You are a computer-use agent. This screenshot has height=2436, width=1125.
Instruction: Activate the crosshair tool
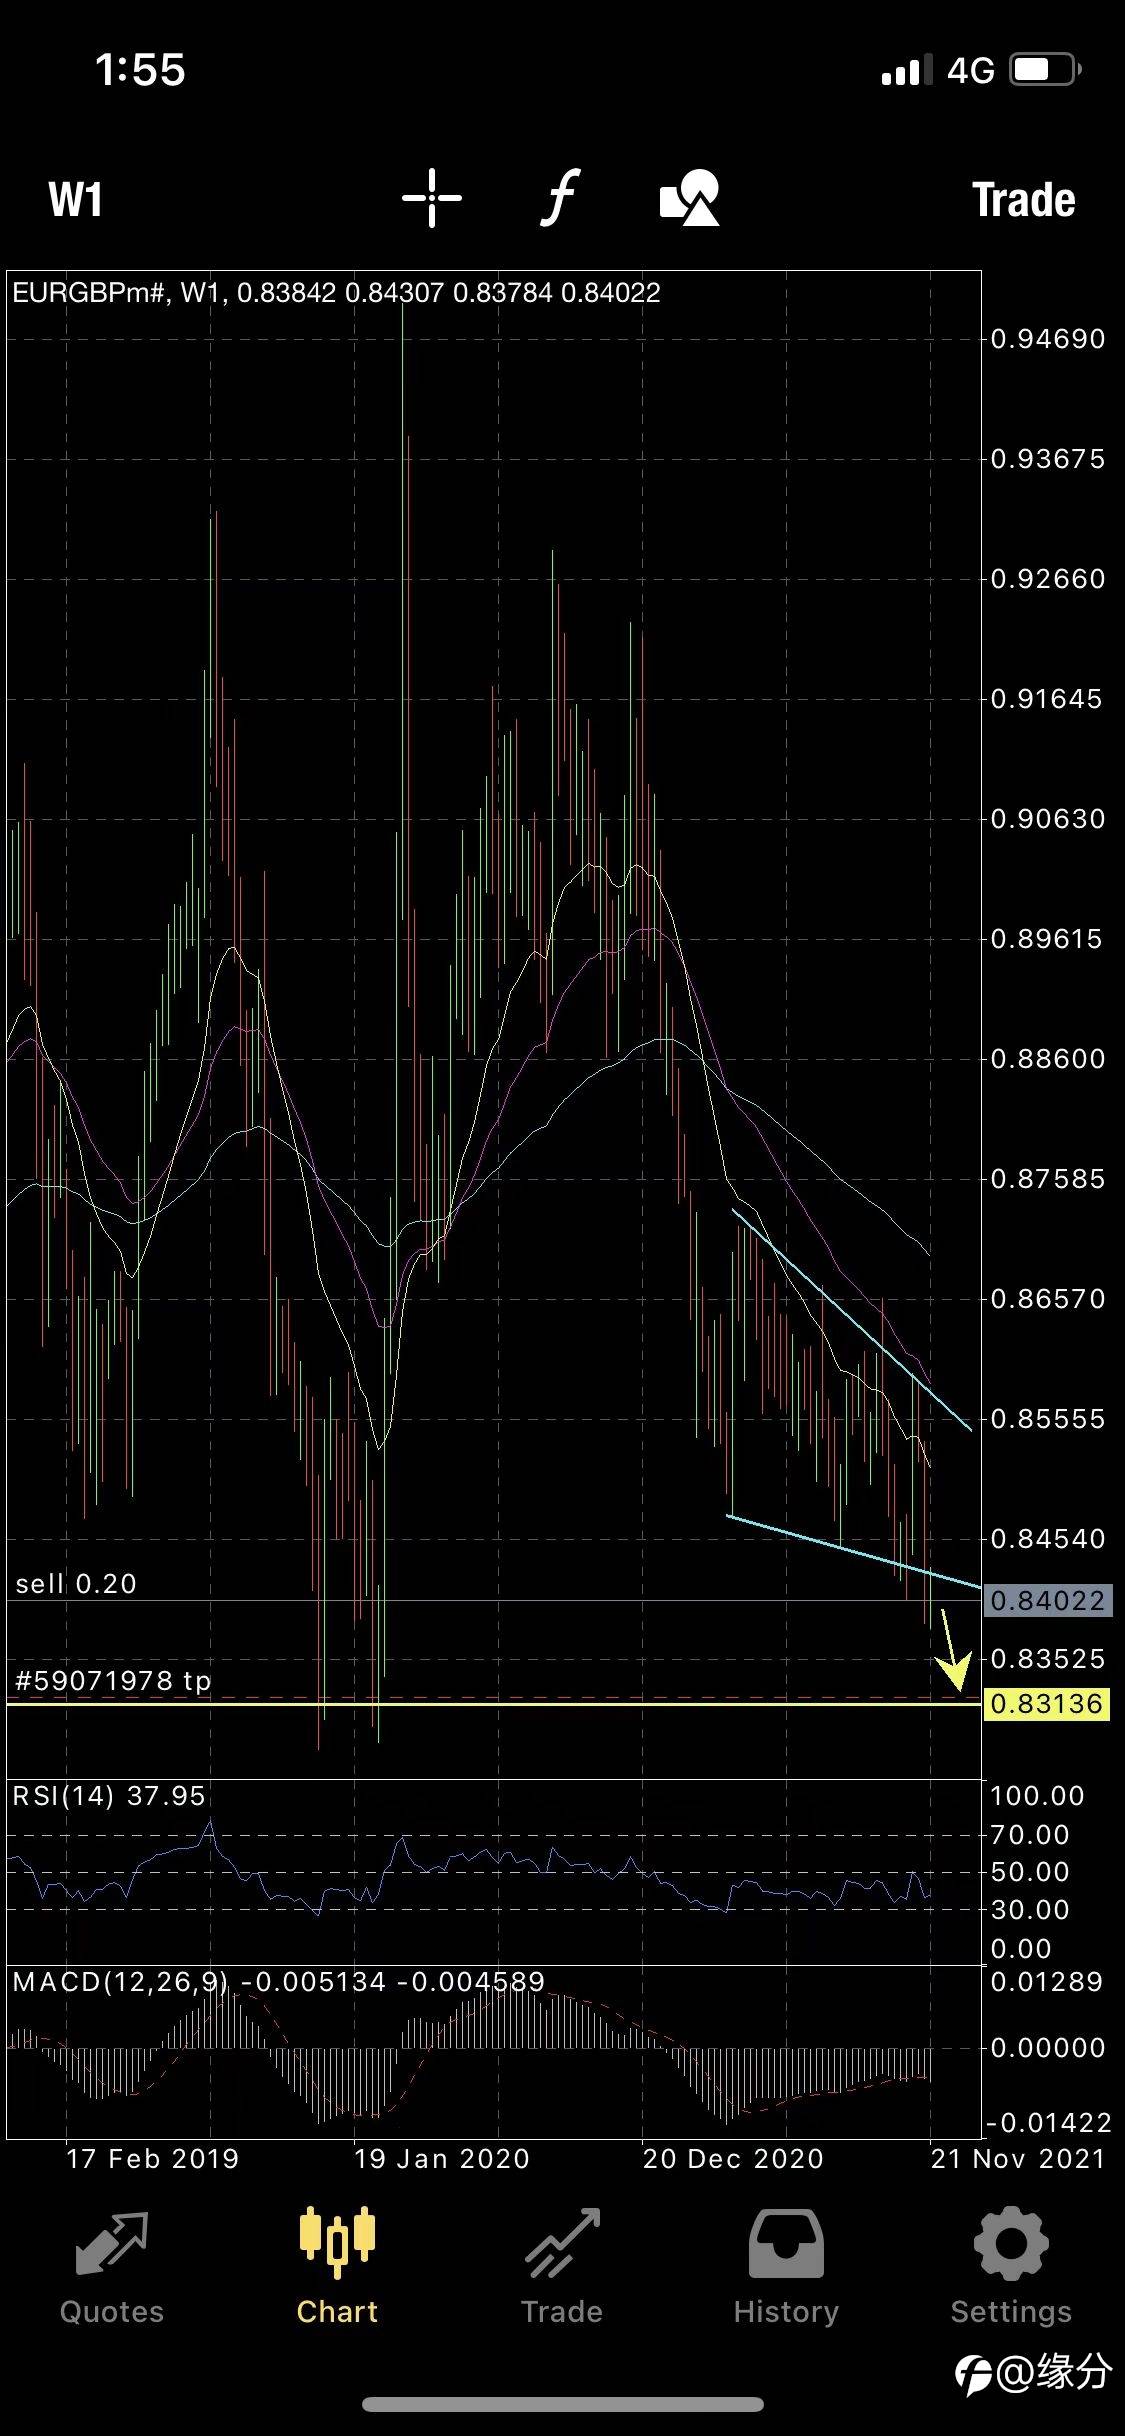[x=432, y=198]
